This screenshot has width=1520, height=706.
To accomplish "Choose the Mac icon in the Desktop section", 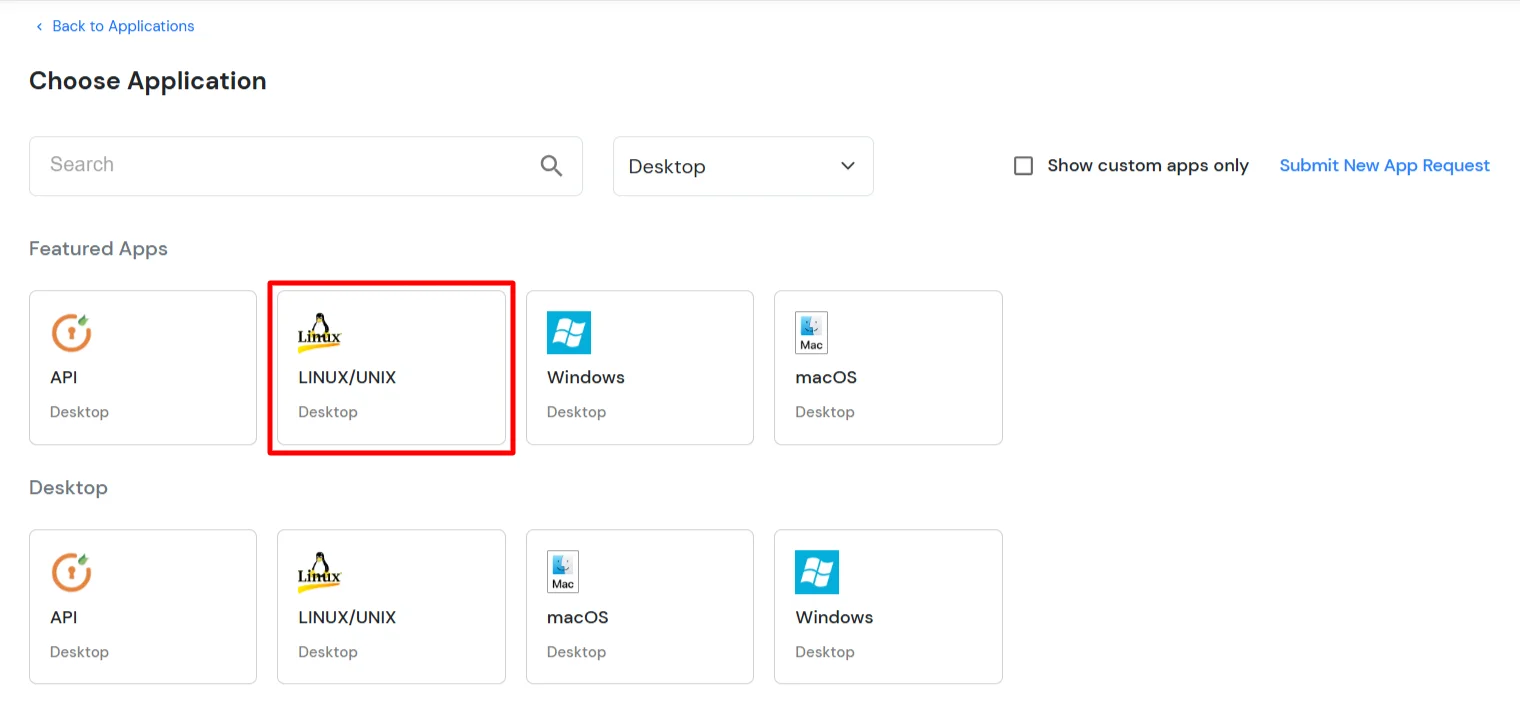I will pyautogui.click(x=563, y=572).
